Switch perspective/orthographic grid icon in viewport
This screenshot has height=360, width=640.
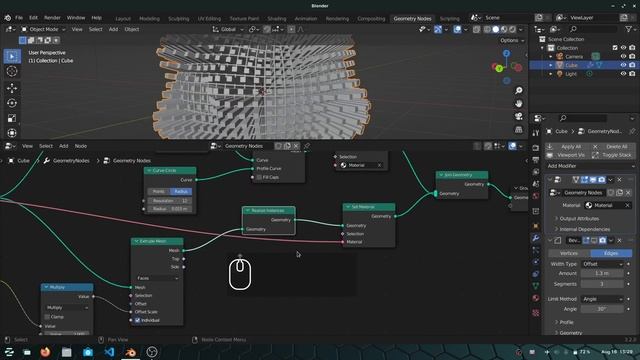(518, 130)
